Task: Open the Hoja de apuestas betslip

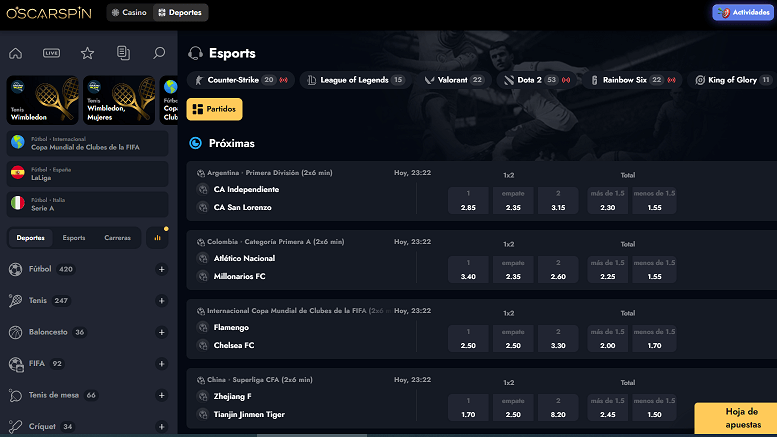Action: click(735, 419)
